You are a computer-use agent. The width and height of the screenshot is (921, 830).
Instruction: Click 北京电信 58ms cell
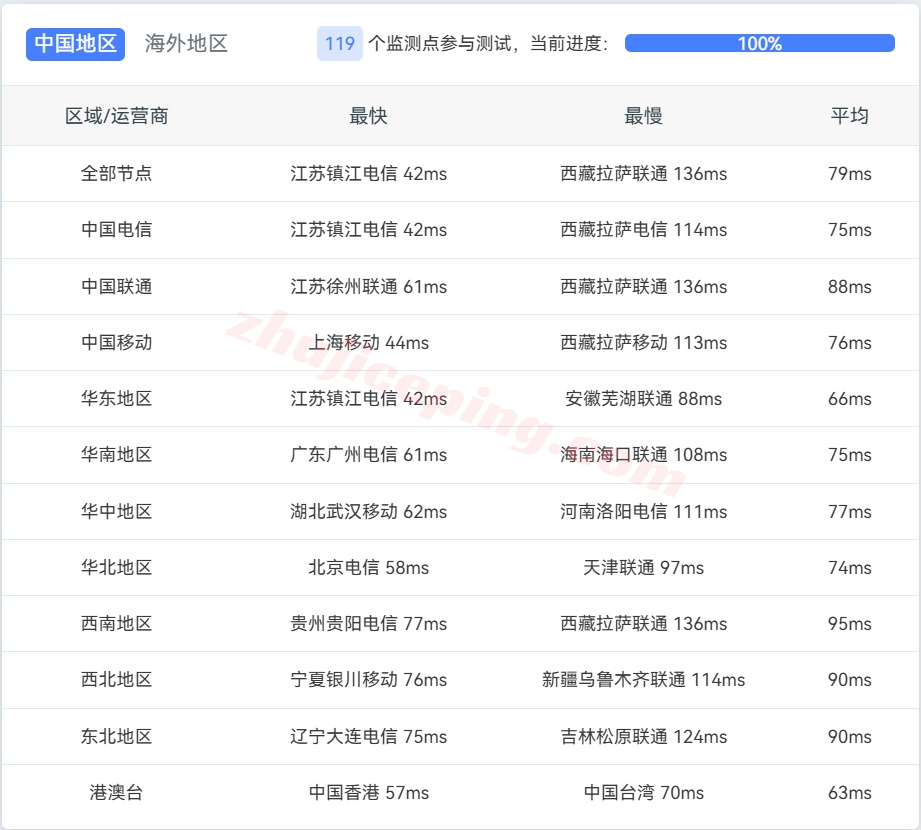pos(368,568)
